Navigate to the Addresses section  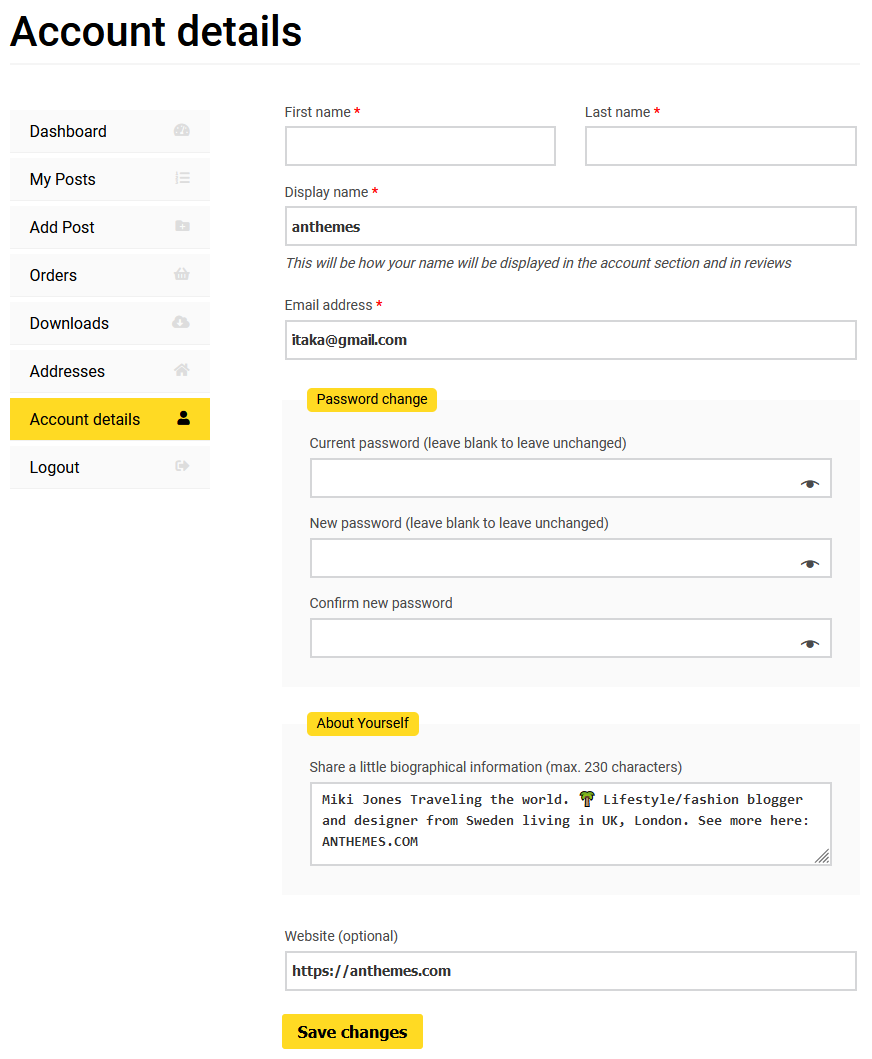[x=67, y=371]
